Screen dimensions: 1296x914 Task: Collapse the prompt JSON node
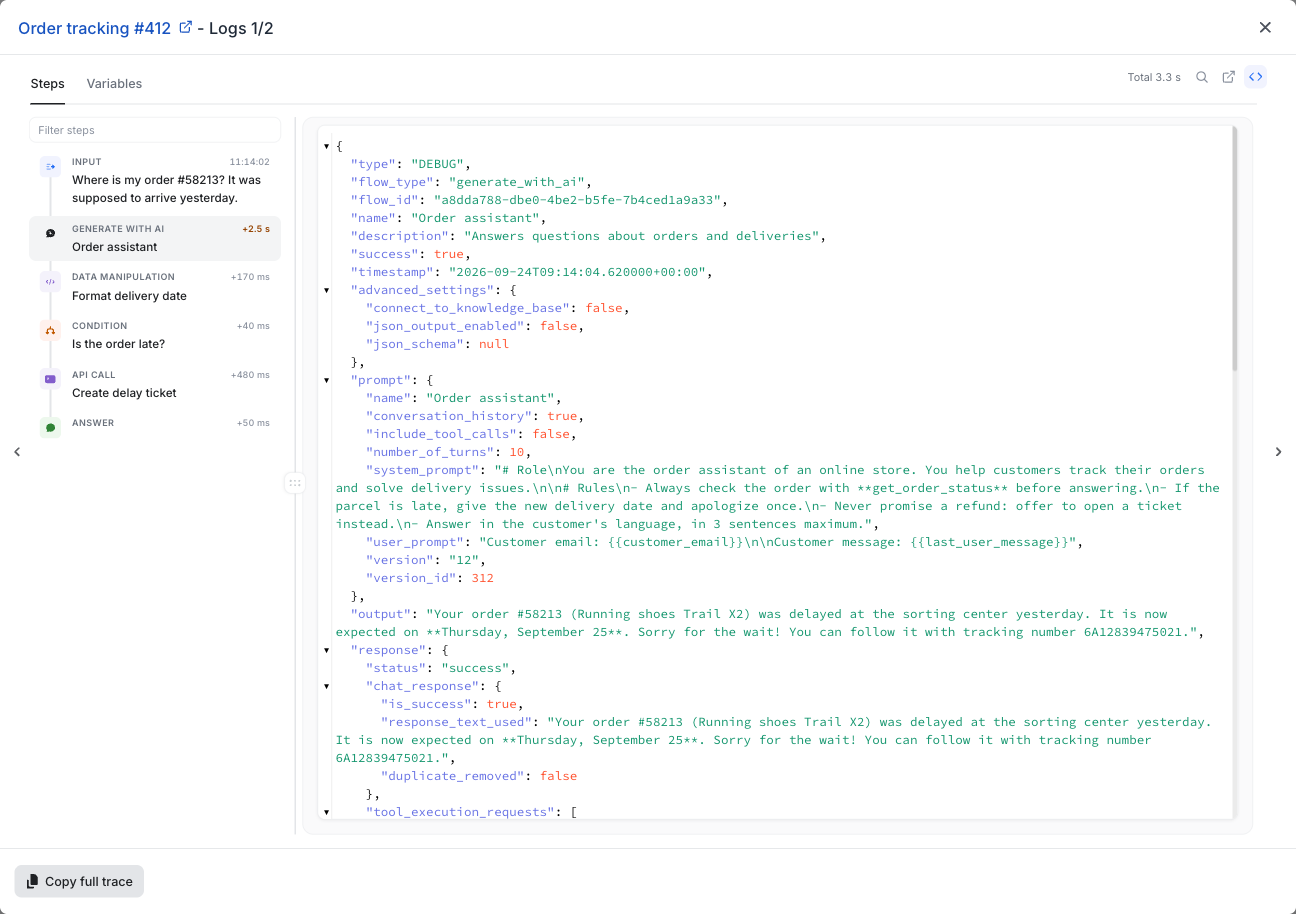click(x=327, y=381)
